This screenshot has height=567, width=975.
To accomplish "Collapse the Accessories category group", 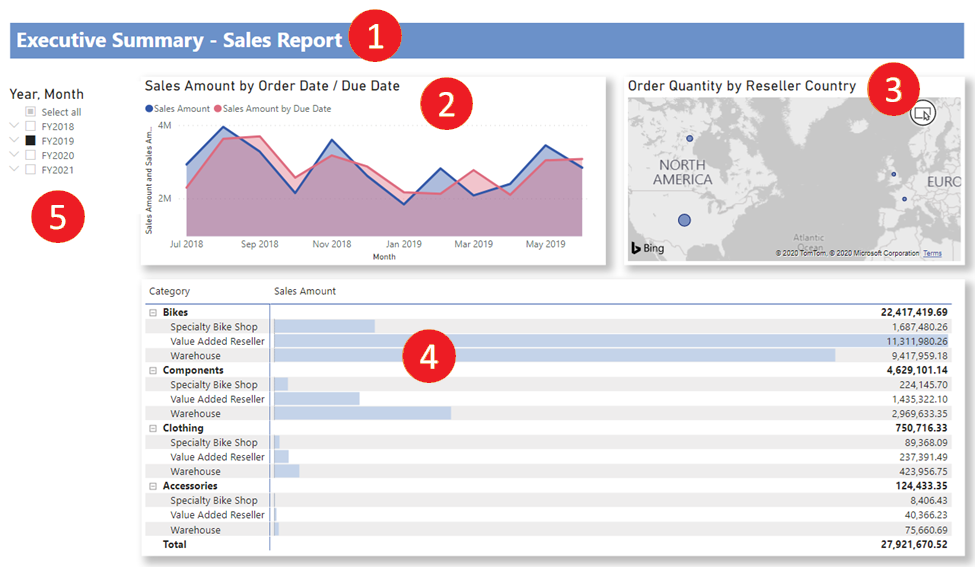I will [153, 486].
